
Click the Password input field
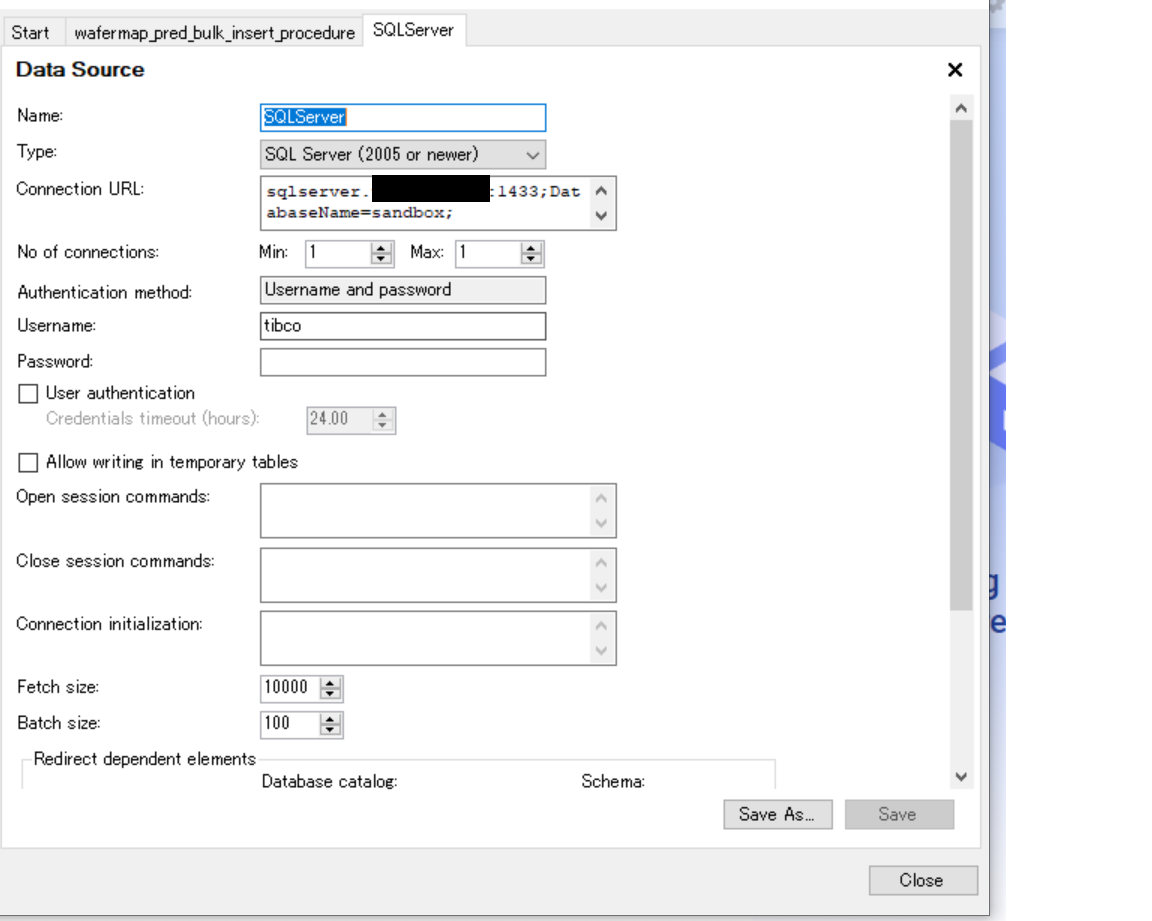coord(403,362)
